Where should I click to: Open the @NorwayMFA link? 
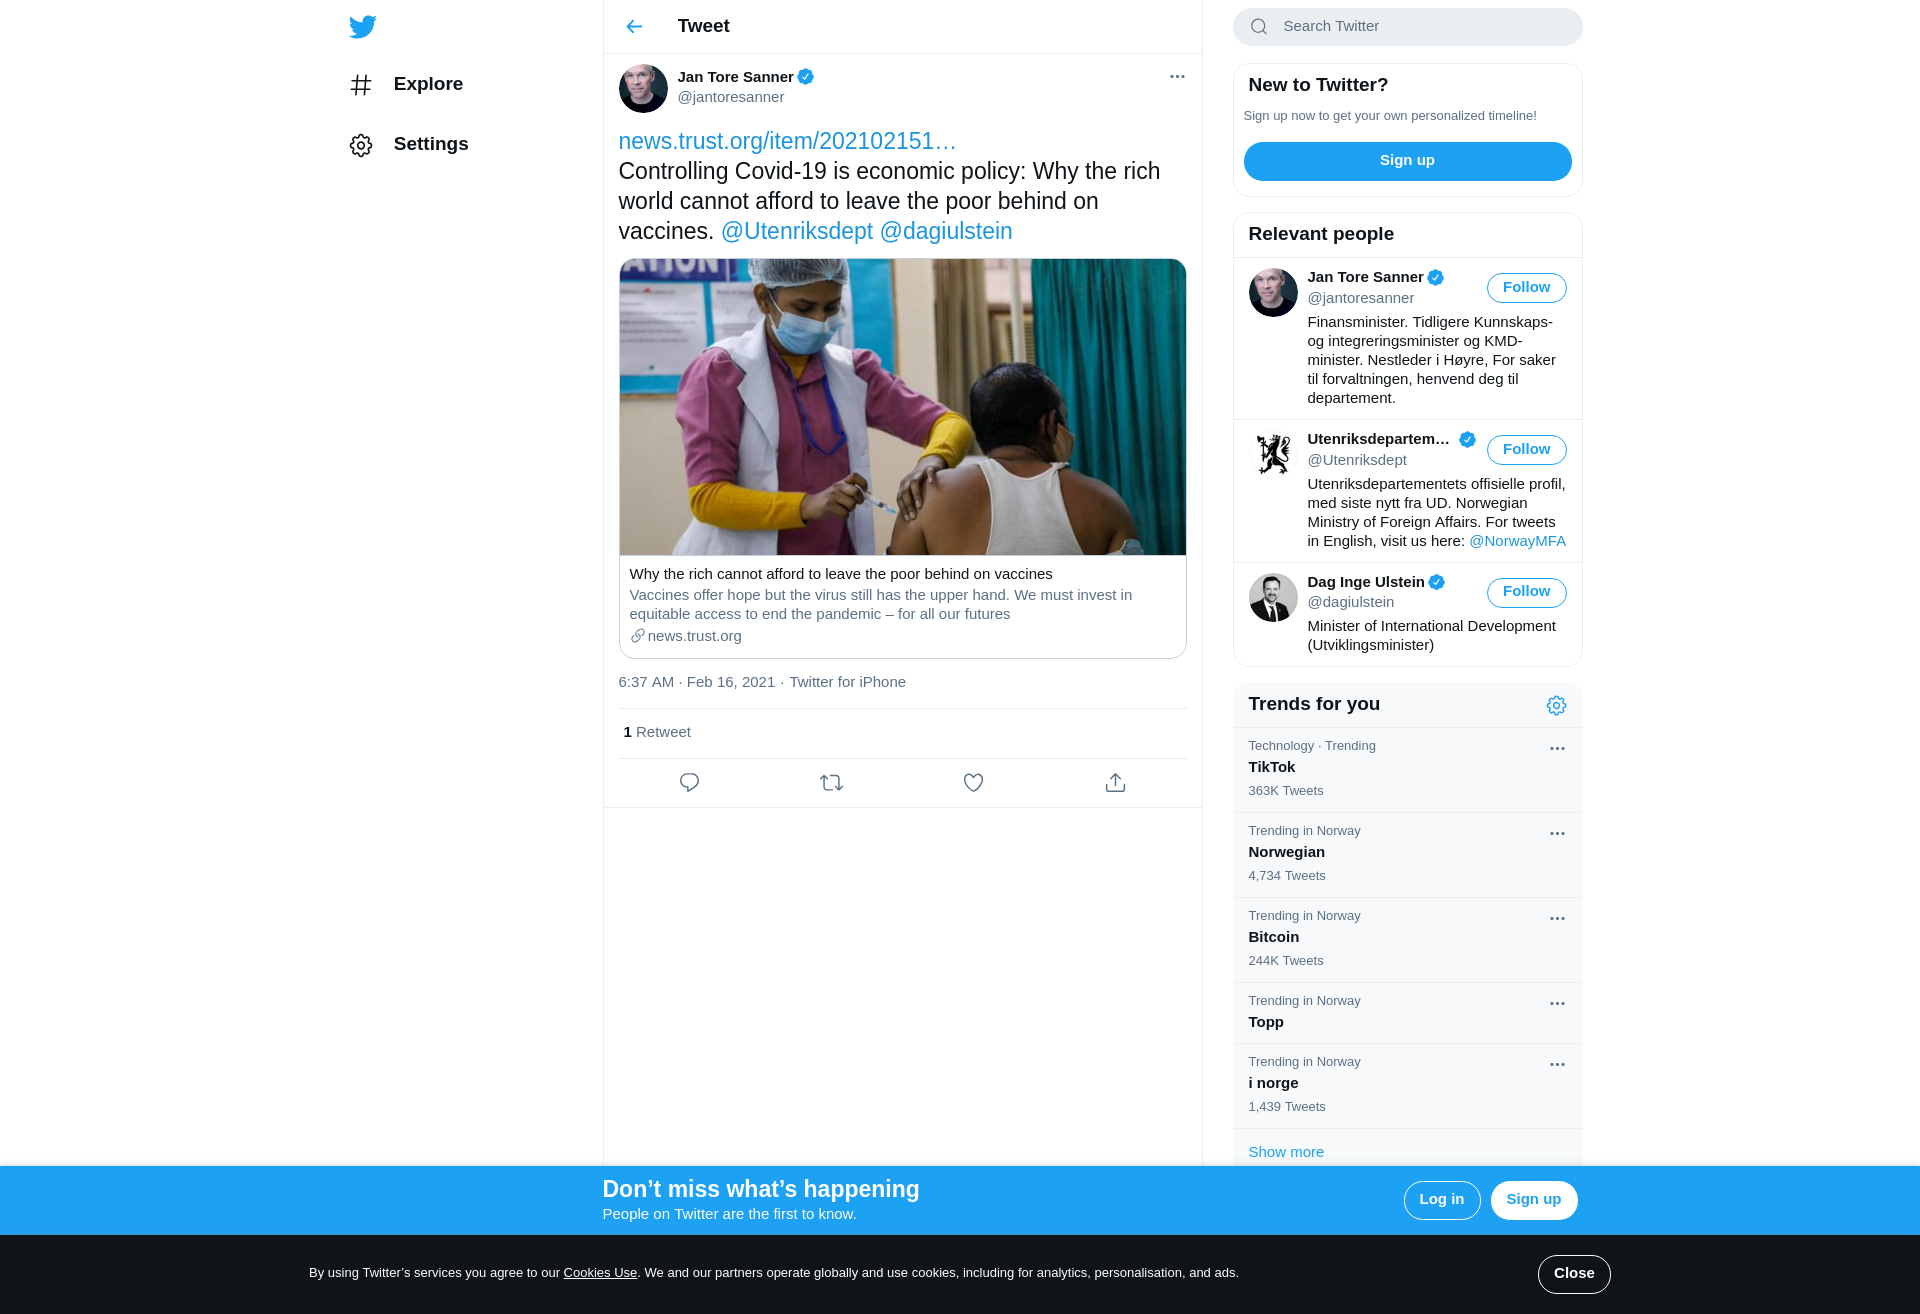[1517, 541]
